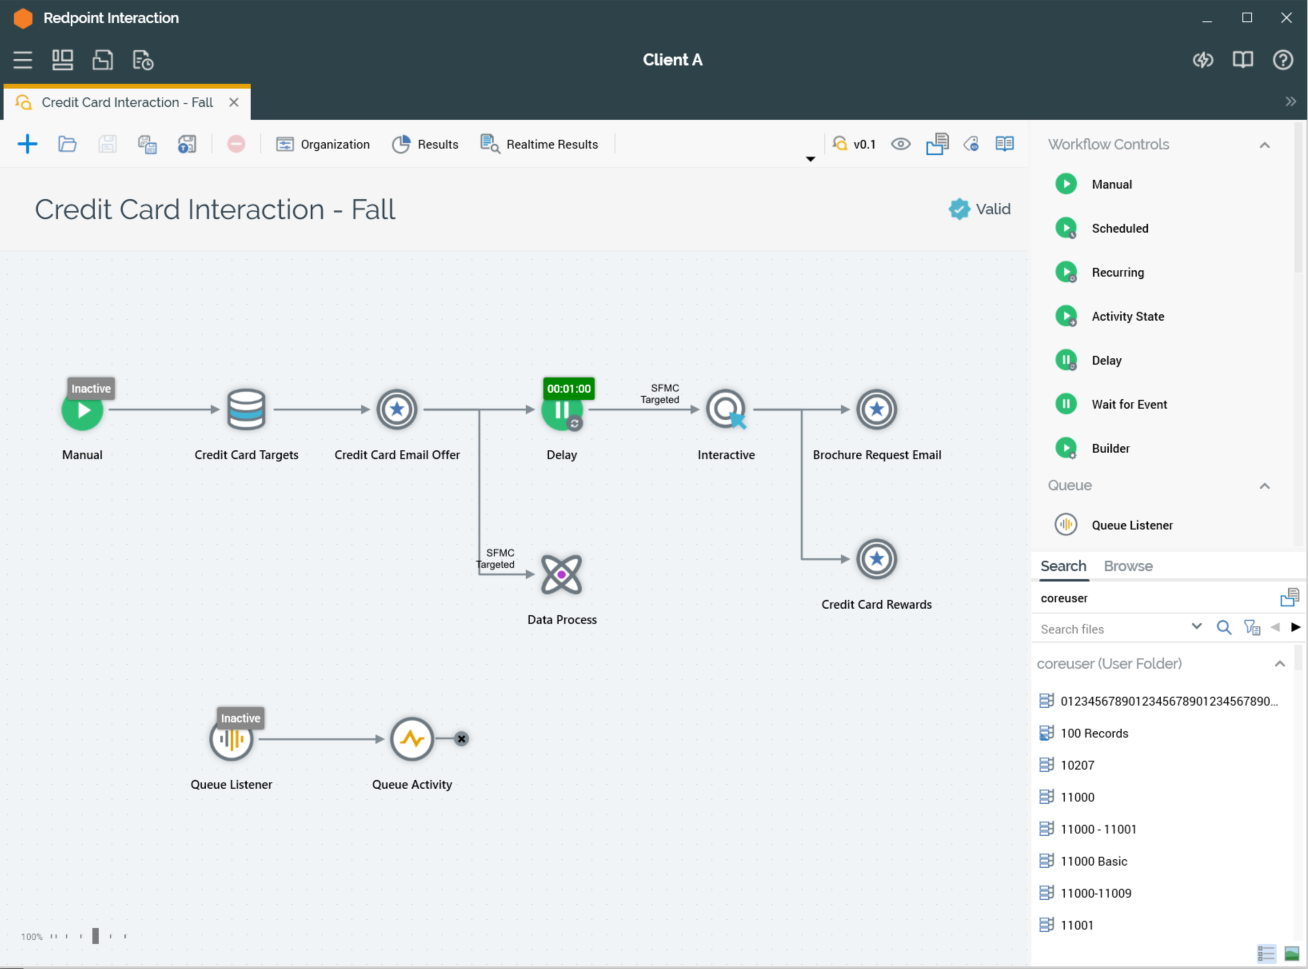The height and width of the screenshot is (969, 1308).
Task: Select the Credit Card Interaction - Fall tab
Action: point(127,102)
